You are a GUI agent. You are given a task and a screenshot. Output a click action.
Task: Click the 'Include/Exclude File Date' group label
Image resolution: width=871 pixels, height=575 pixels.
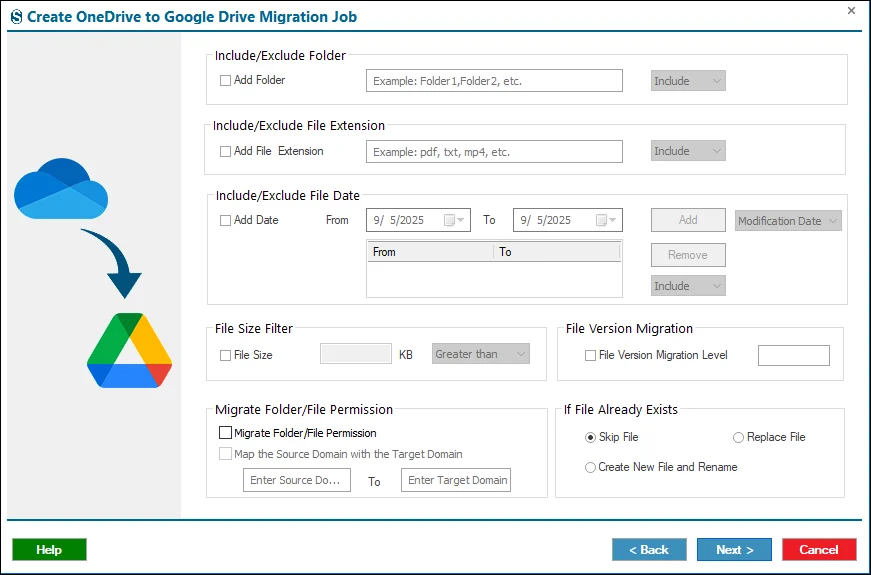[288, 196]
